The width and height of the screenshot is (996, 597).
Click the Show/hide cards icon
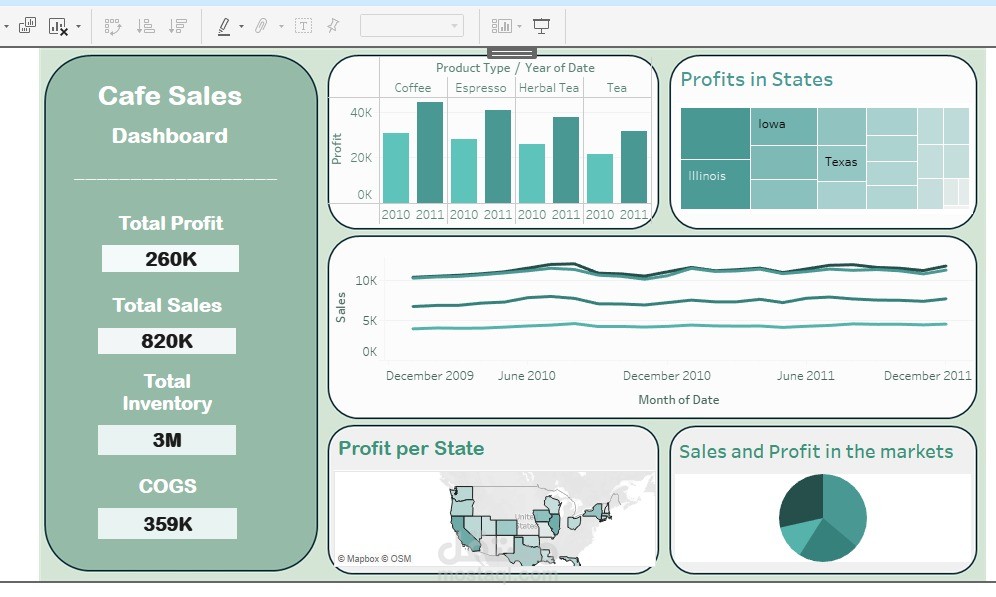tap(501, 26)
